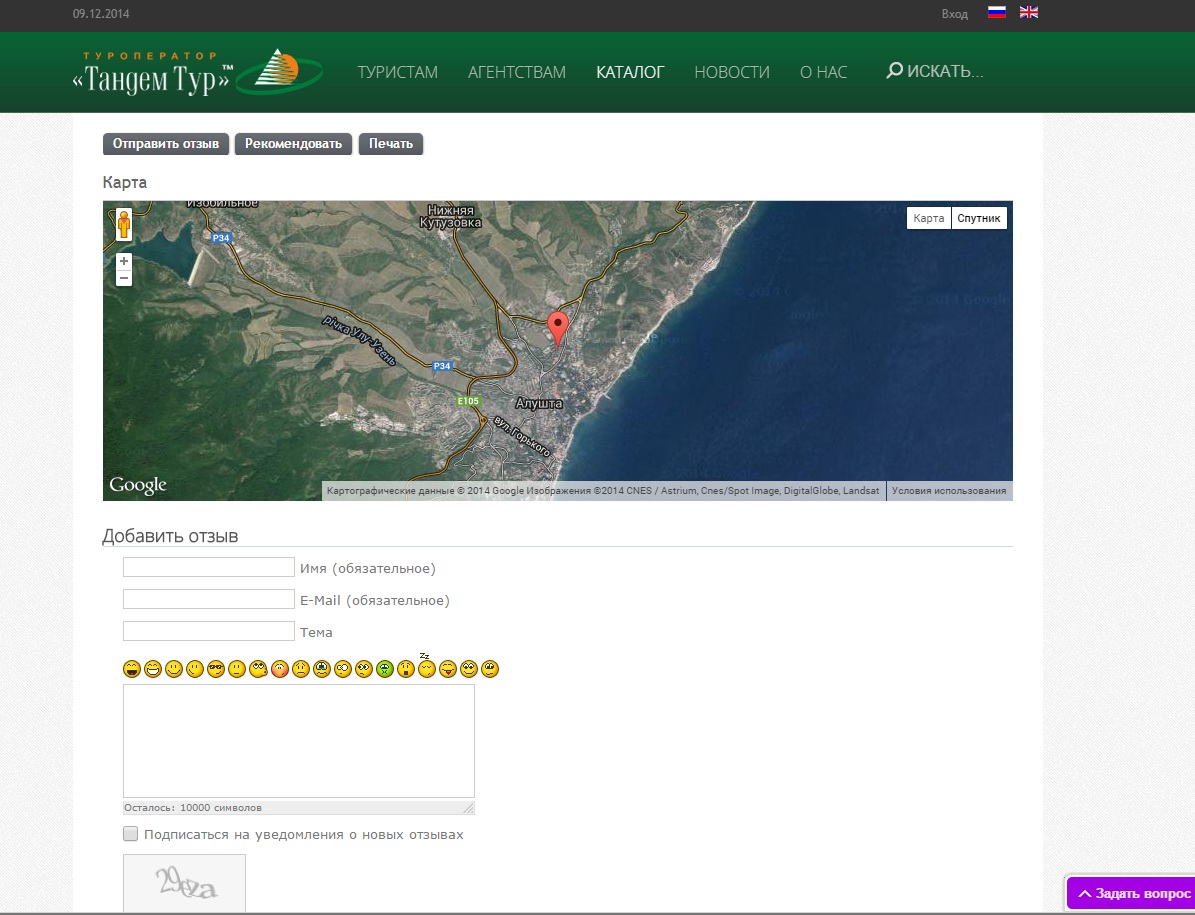Image resolution: width=1195 pixels, height=915 pixels.
Task: Zoom out the map with minus button
Action: pos(124,278)
